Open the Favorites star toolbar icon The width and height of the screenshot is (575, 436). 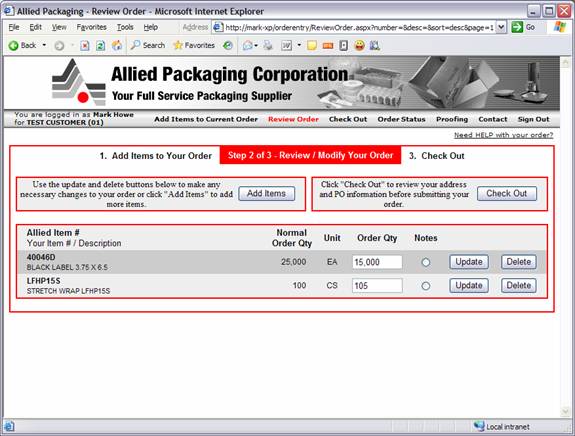(178, 45)
